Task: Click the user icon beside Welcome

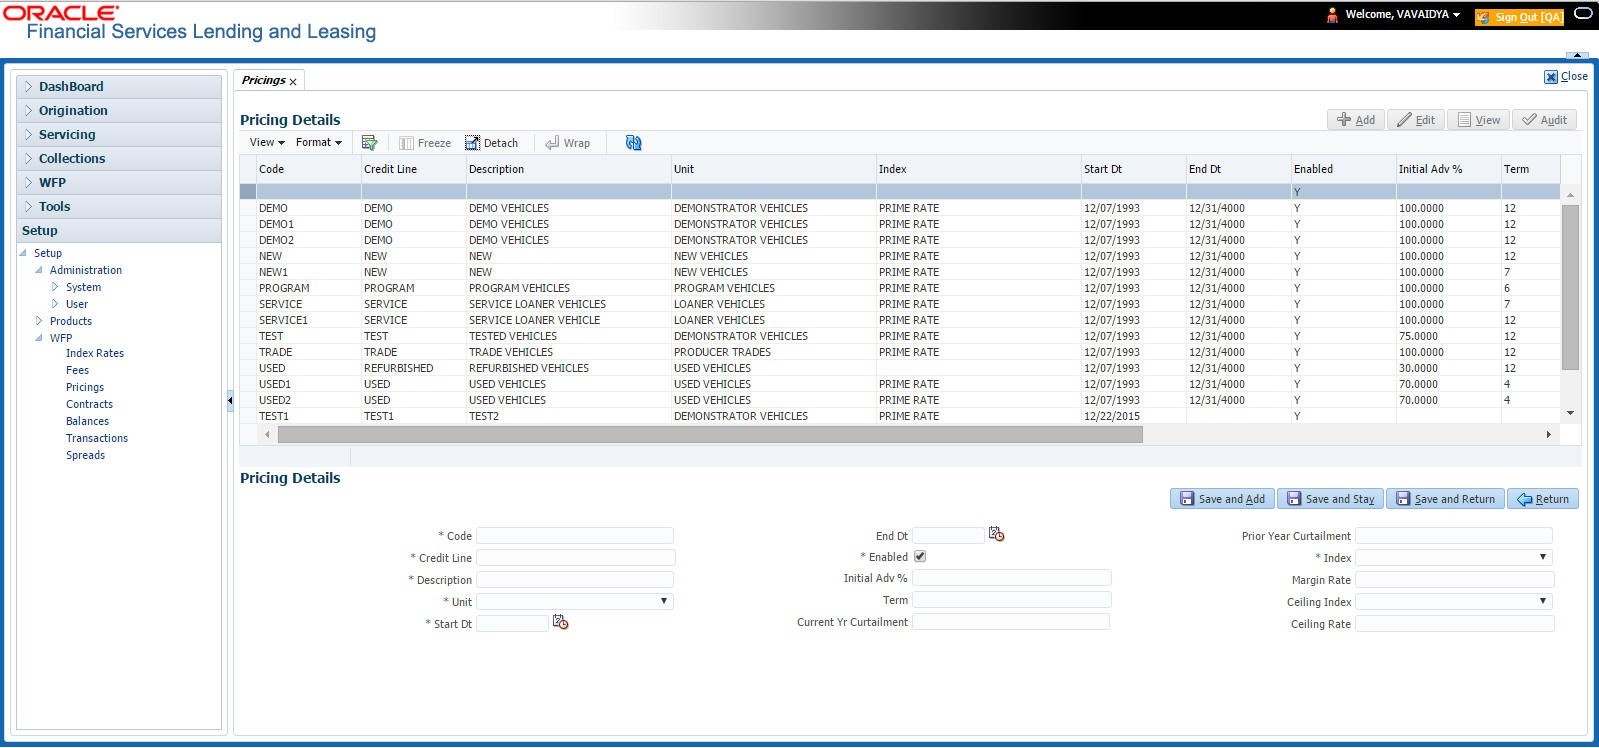Action: pyautogui.click(x=1332, y=15)
